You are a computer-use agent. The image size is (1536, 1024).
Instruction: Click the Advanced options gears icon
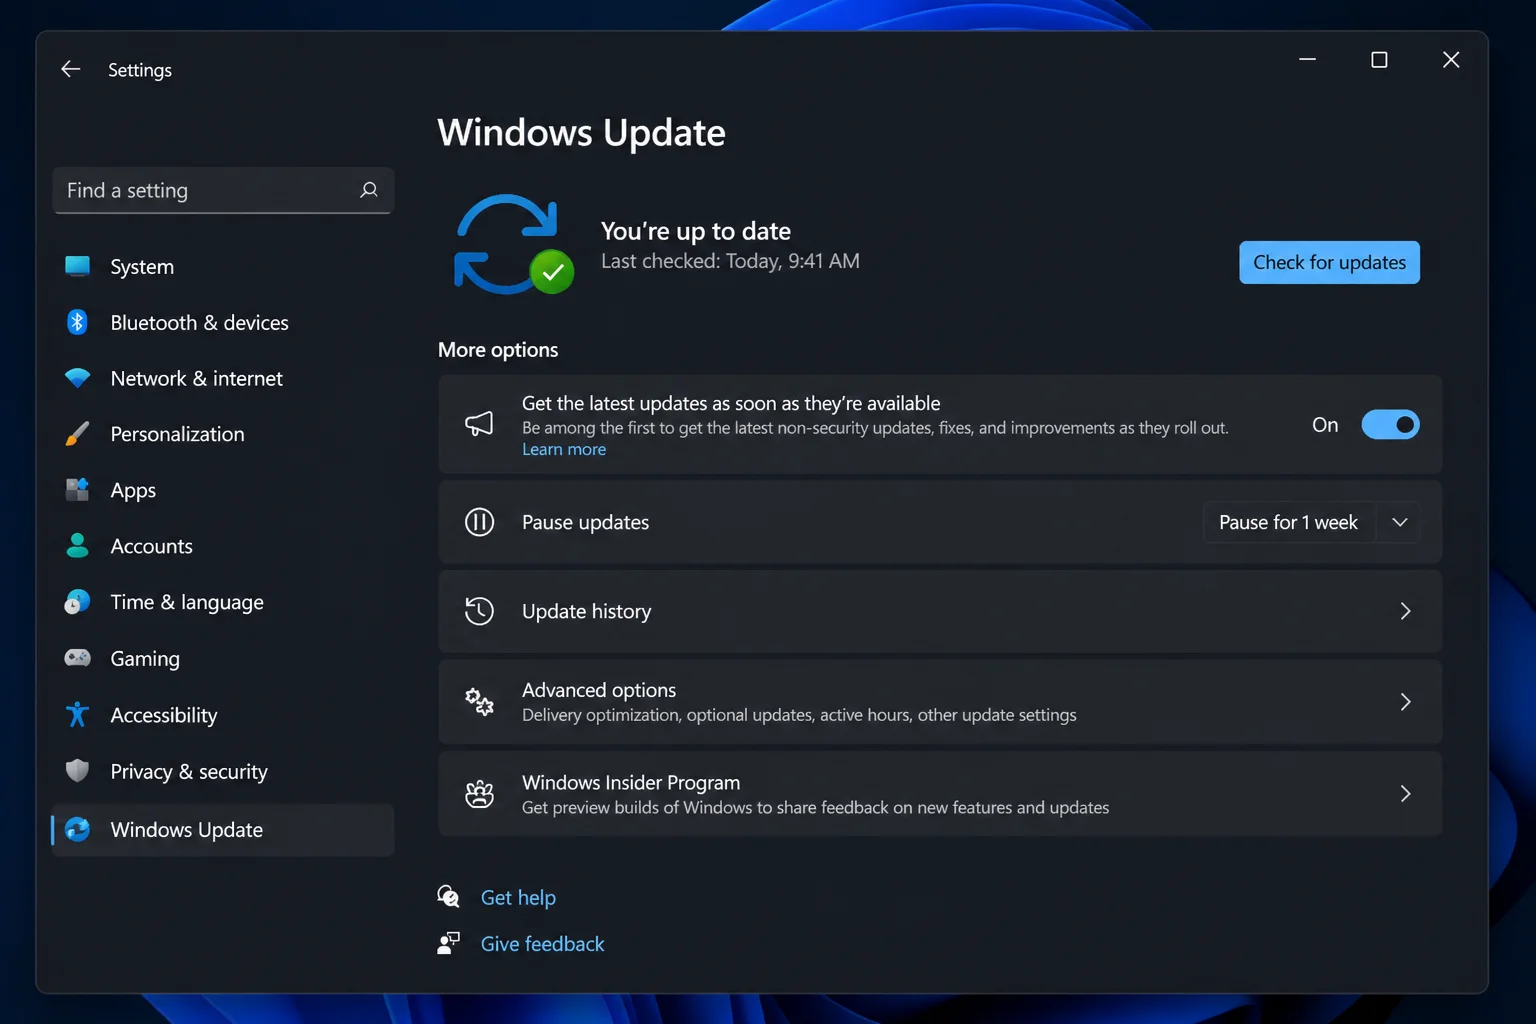pos(479,701)
